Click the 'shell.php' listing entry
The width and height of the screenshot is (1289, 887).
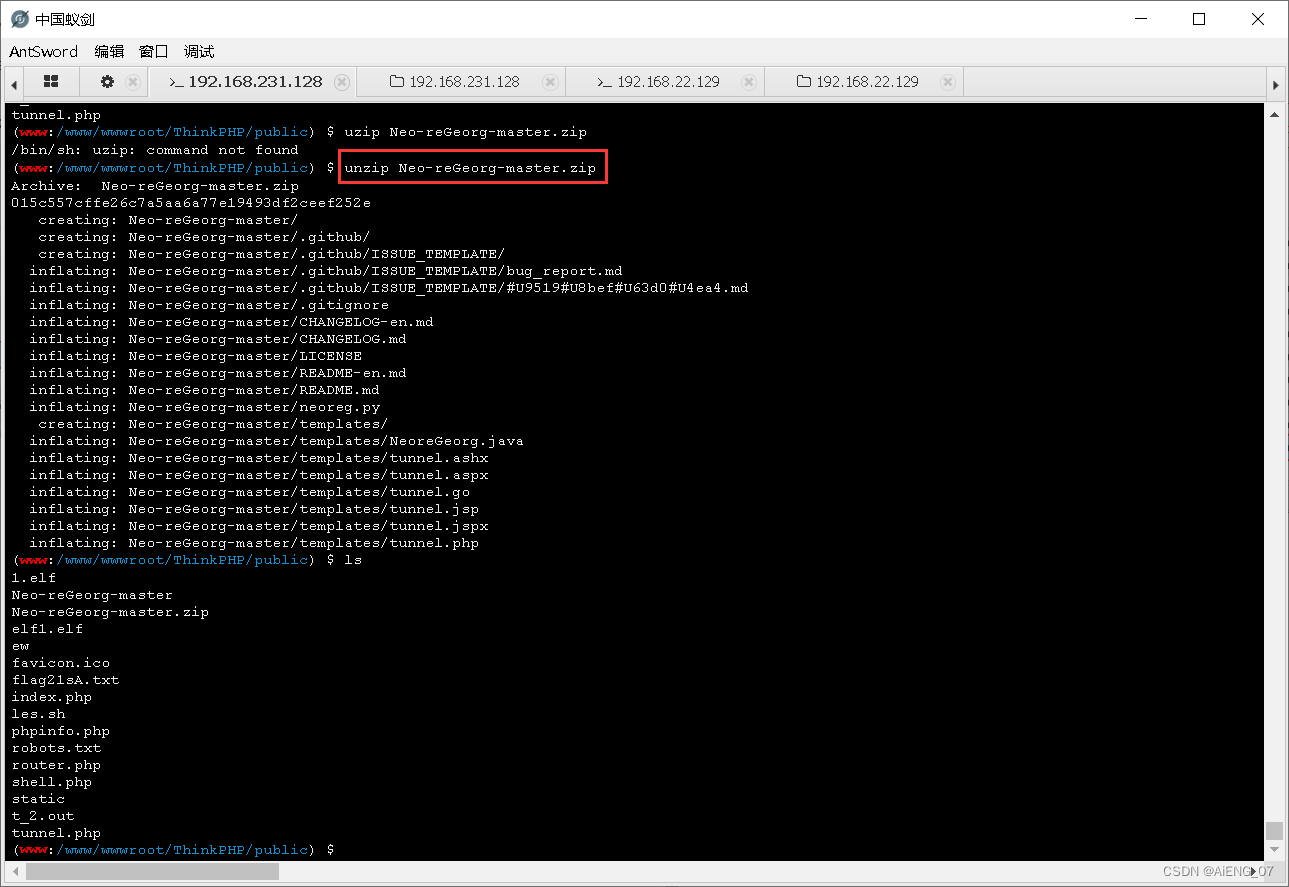point(52,782)
